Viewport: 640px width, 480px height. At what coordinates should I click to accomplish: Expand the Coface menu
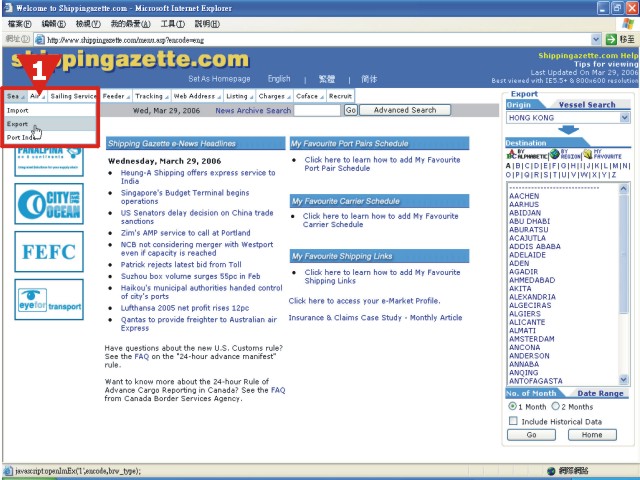tap(309, 96)
